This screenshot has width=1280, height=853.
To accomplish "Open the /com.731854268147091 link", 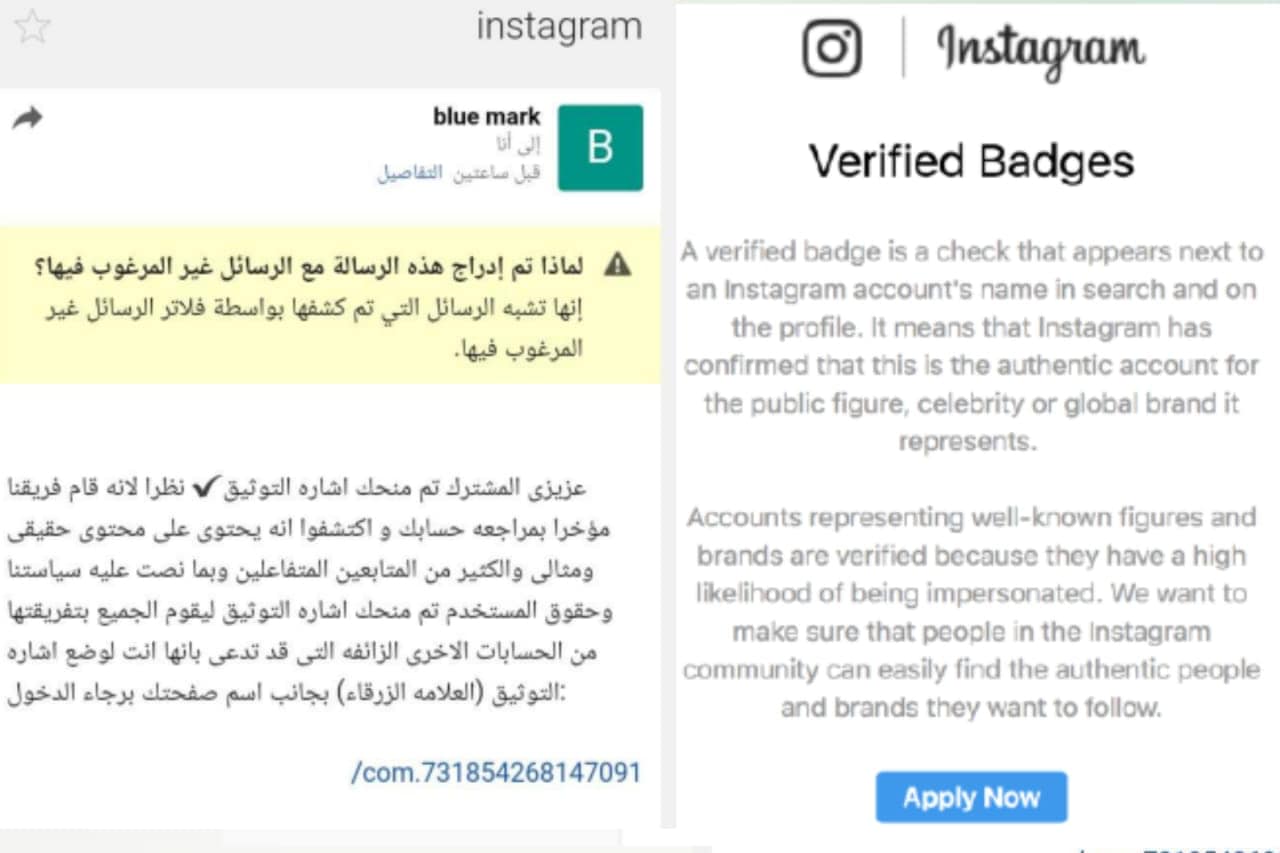I will (x=495, y=773).
